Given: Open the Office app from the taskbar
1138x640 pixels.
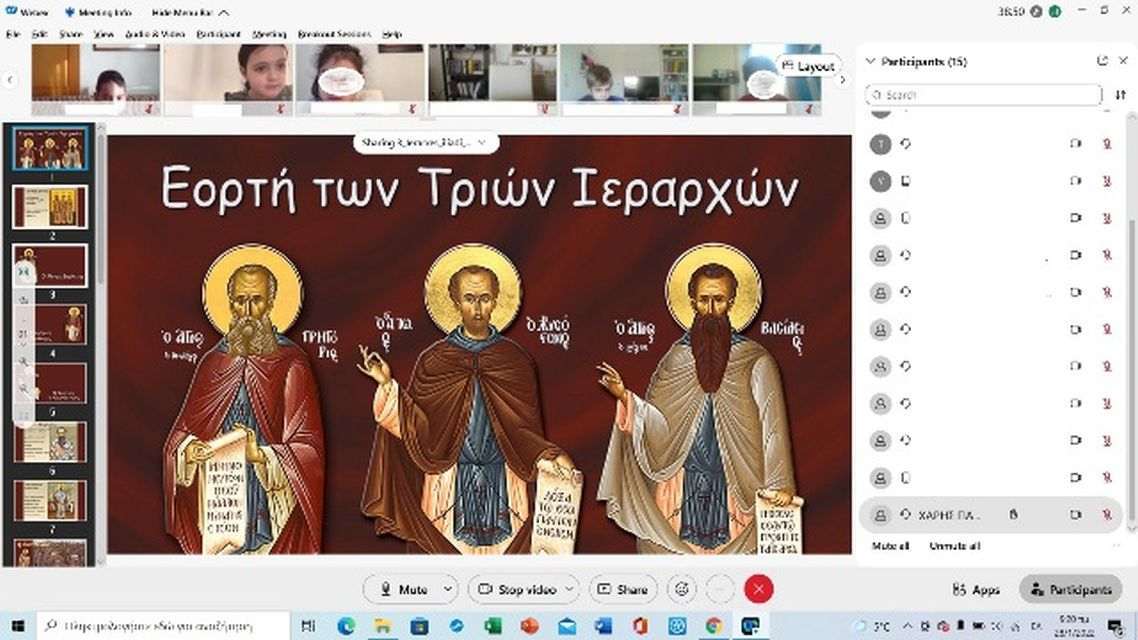Looking at the screenshot, I should point(640,625).
